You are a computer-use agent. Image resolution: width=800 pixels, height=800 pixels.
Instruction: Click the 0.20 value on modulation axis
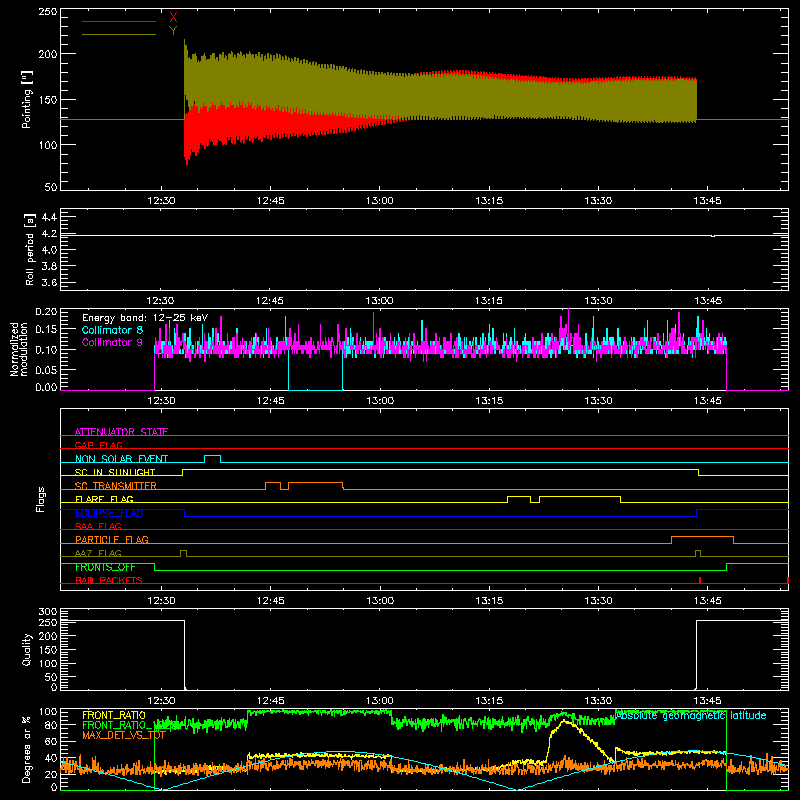pos(46,311)
